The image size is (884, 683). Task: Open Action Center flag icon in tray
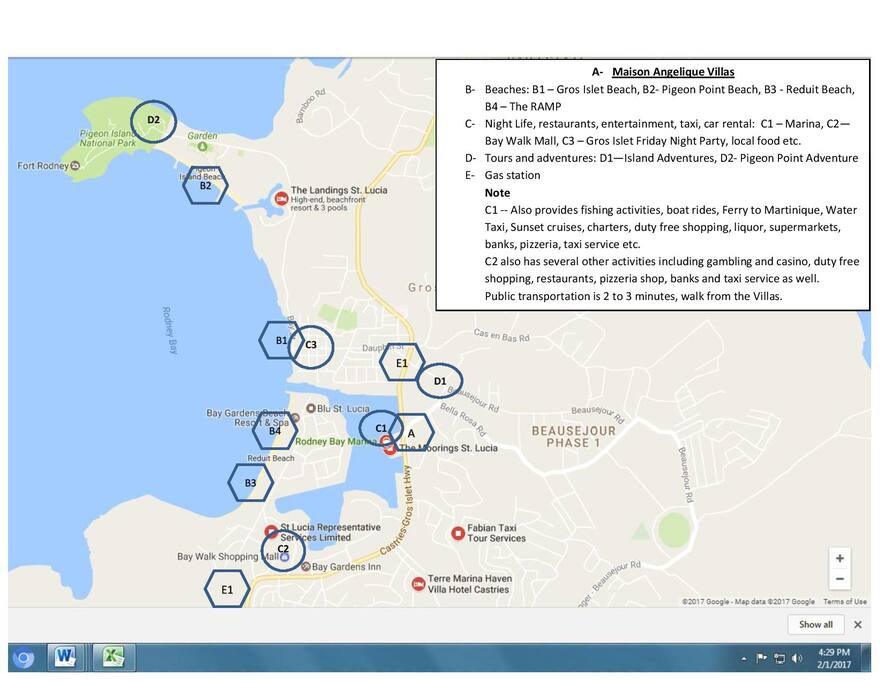point(761,658)
